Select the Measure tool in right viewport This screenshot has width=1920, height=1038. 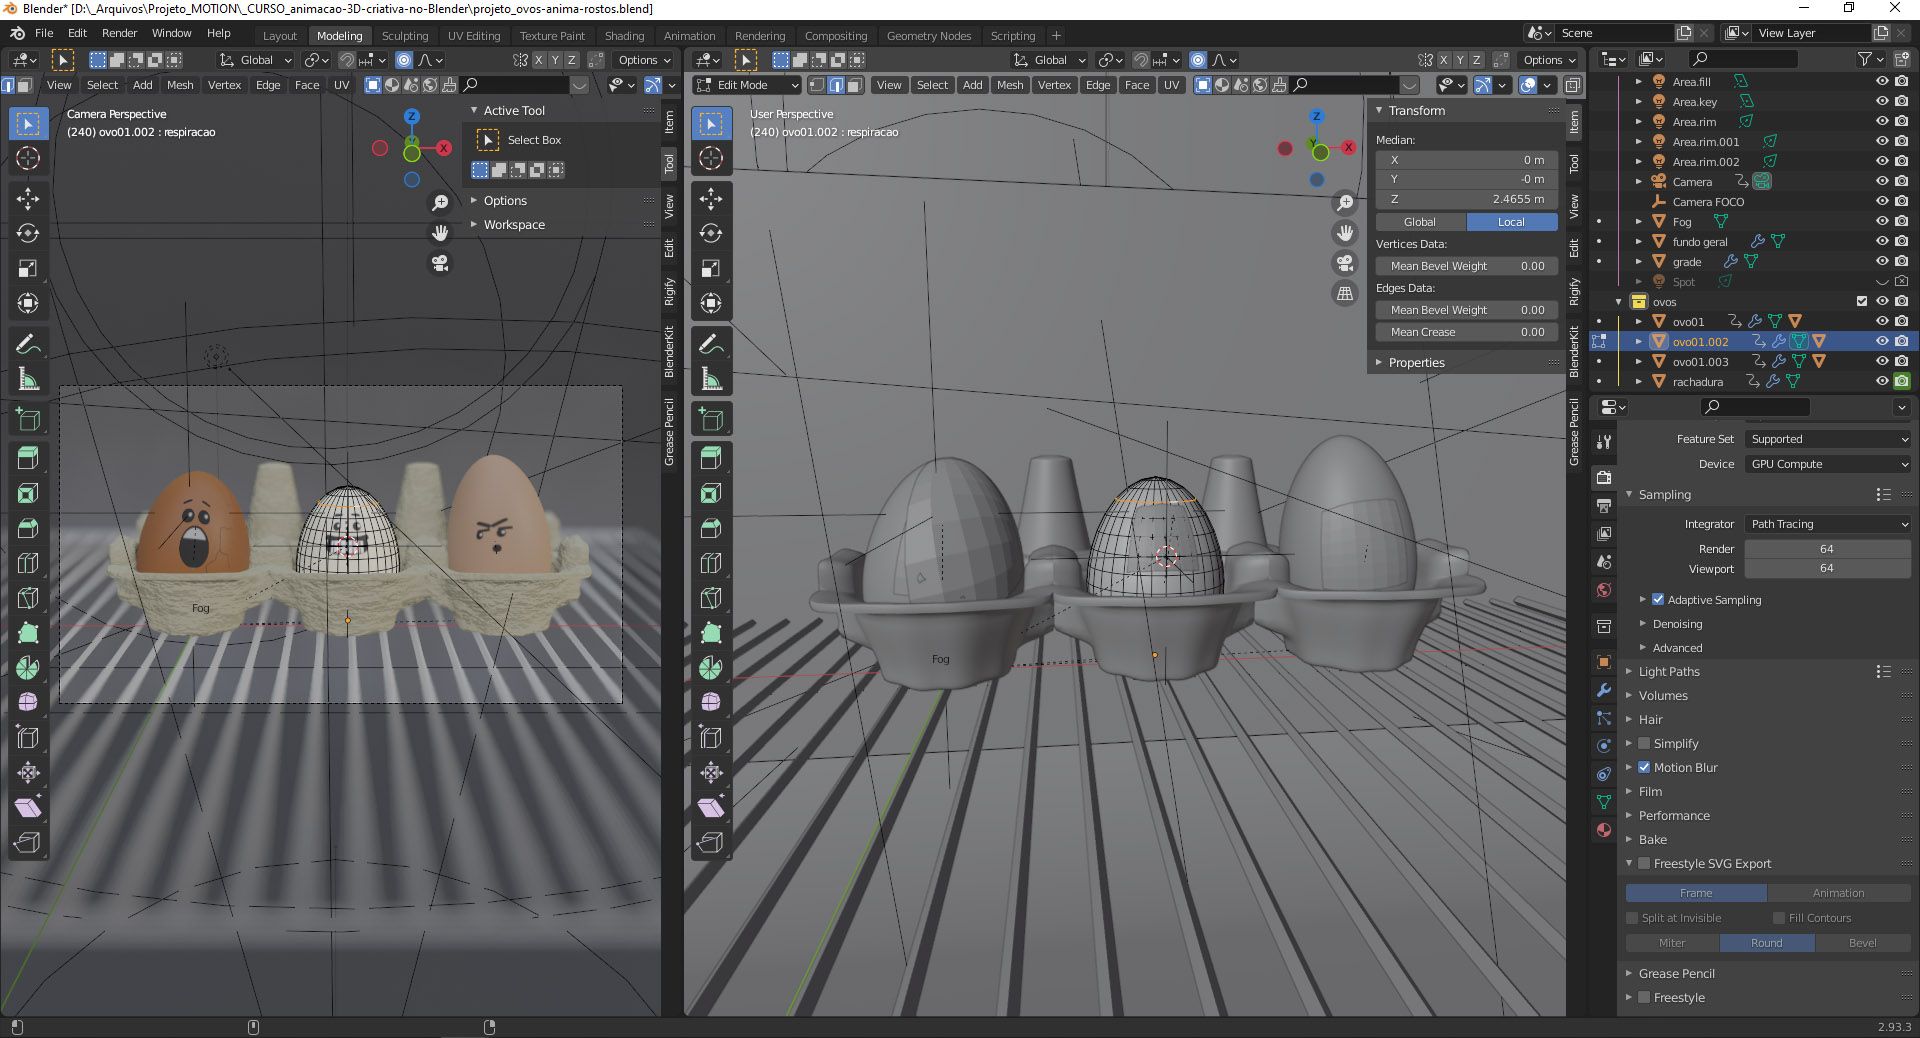(711, 379)
